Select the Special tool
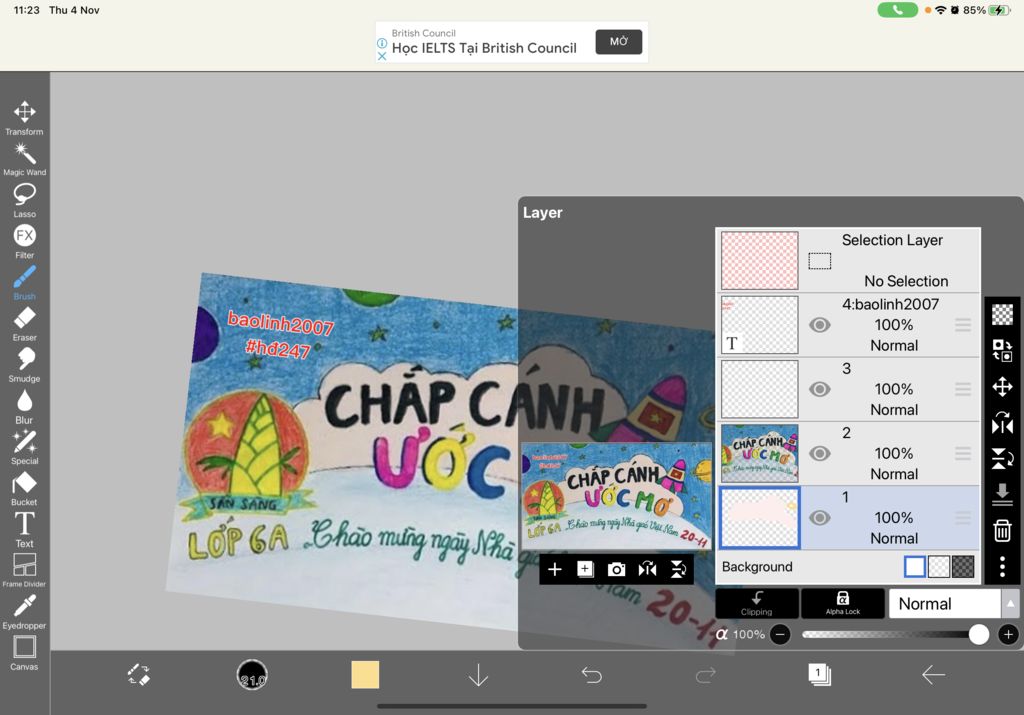 click(x=24, y=448)
